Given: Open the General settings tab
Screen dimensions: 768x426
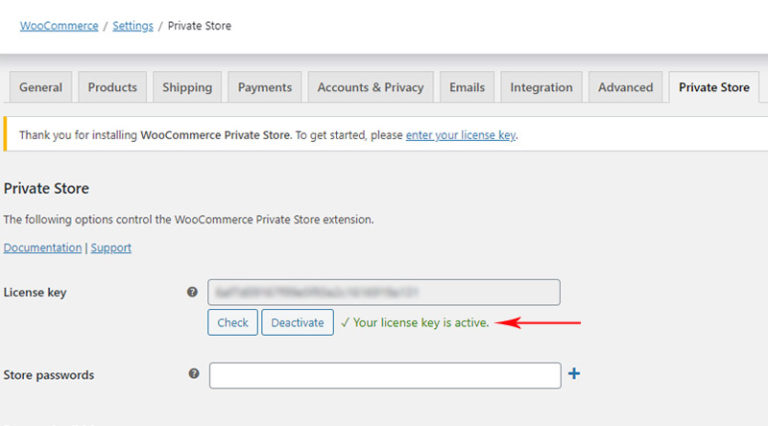Looking at the screenshot, I should [x=41, y=87].
